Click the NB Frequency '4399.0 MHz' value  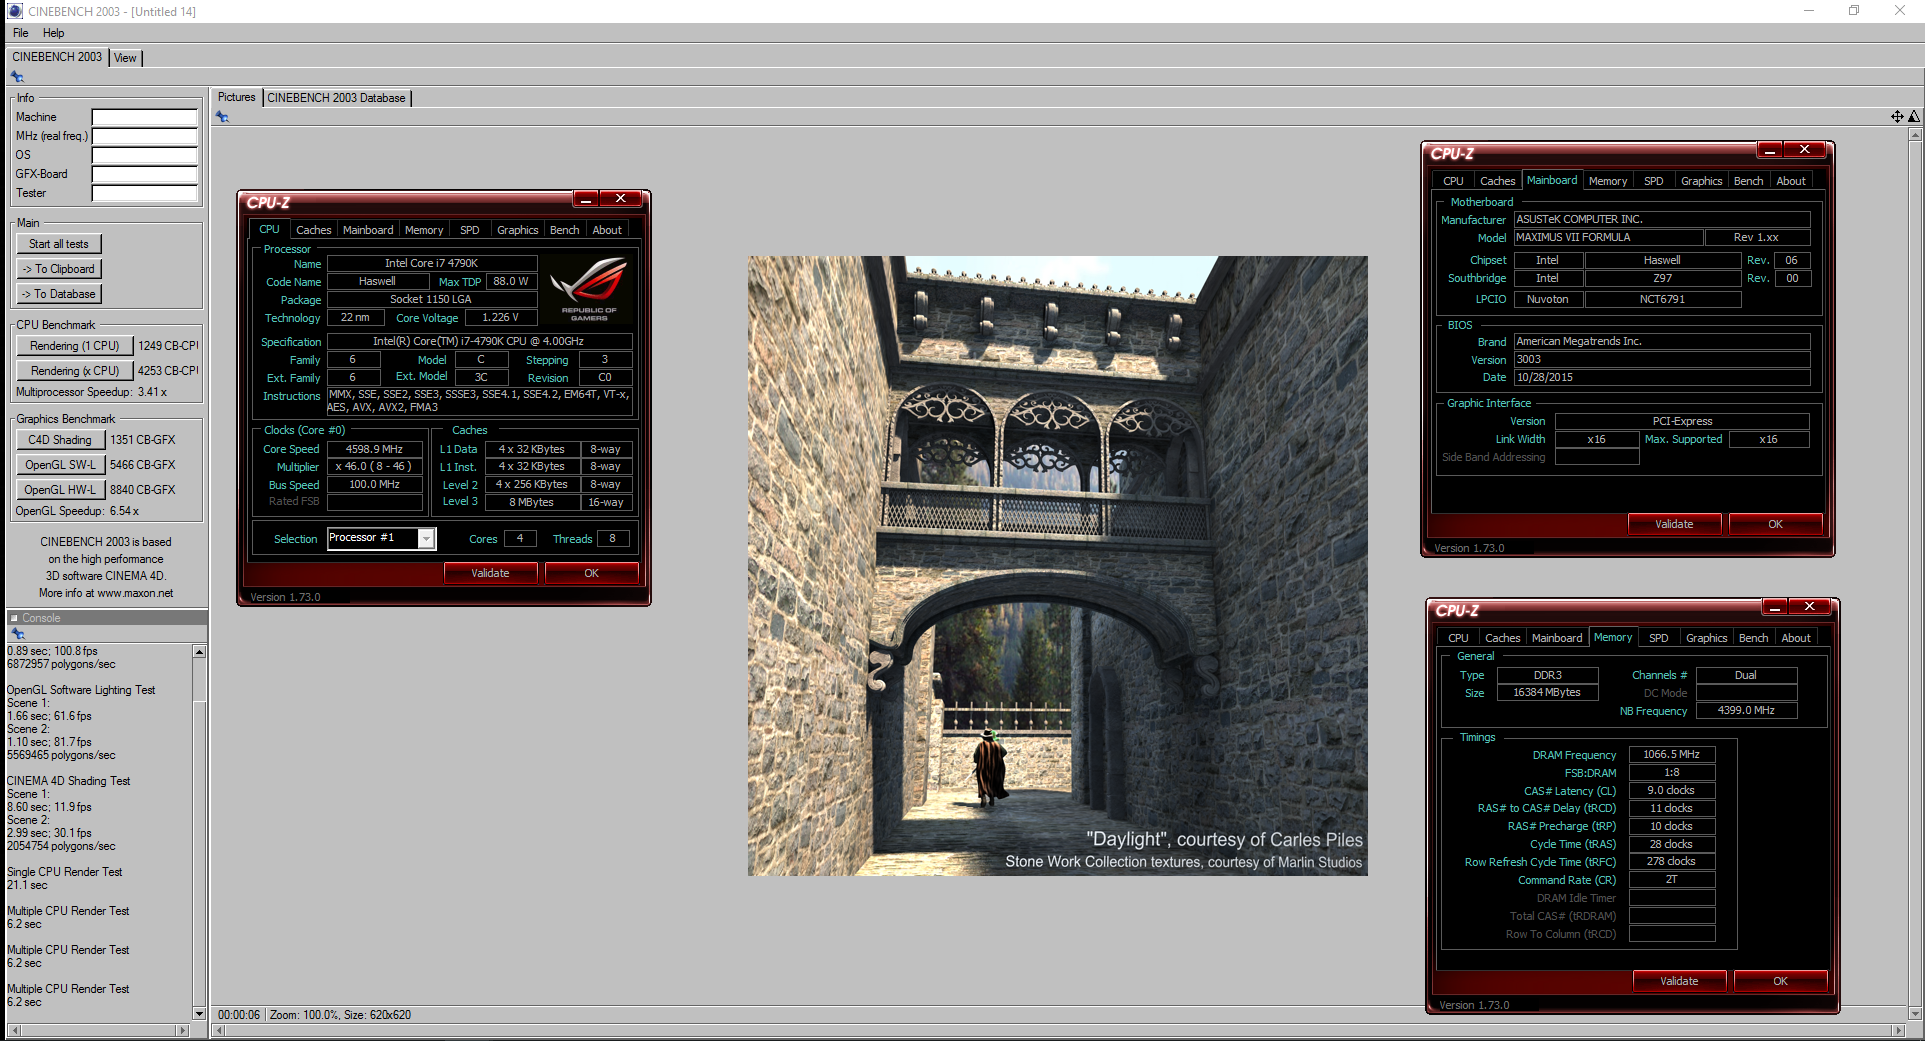coord(1746,711)
